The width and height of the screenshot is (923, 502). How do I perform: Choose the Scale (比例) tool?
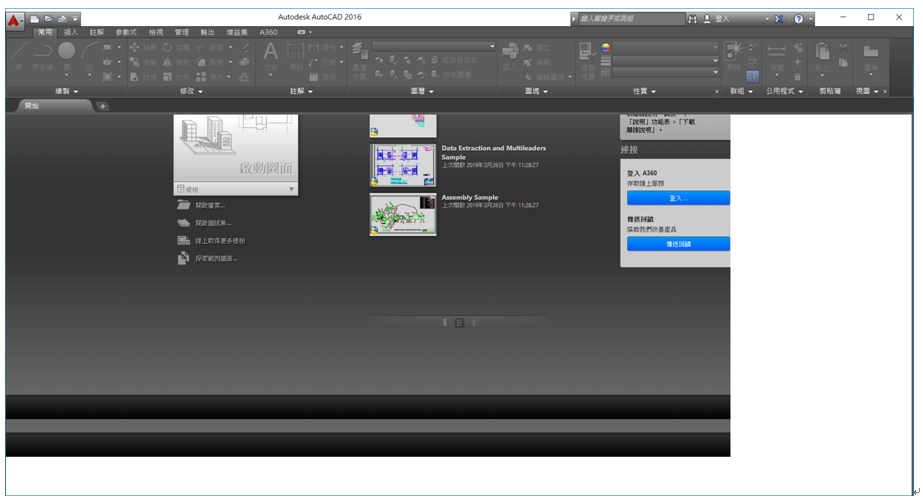click(176, 77)
